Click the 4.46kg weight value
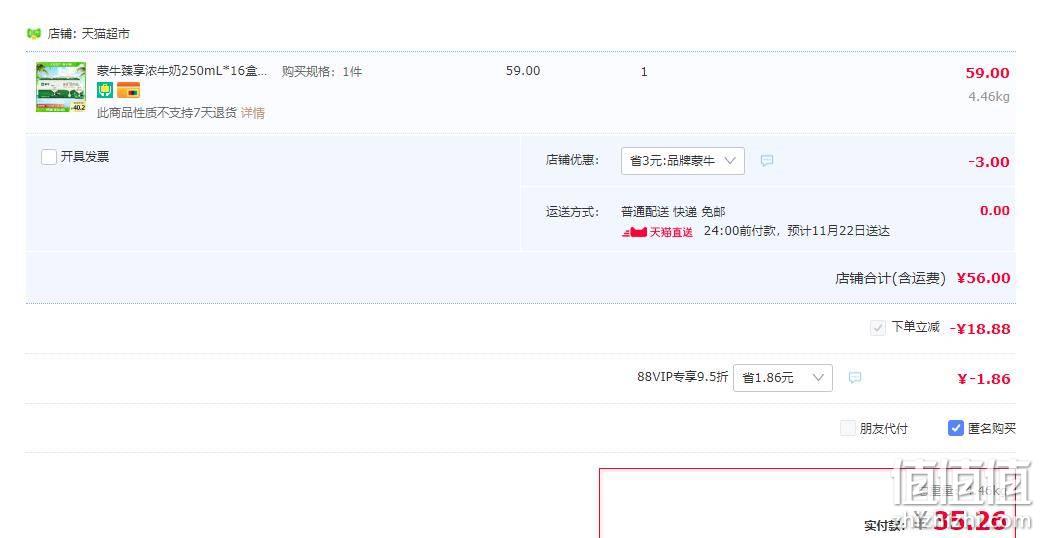1041x538 pixels. pyautogui.click(x=989, y=97)
